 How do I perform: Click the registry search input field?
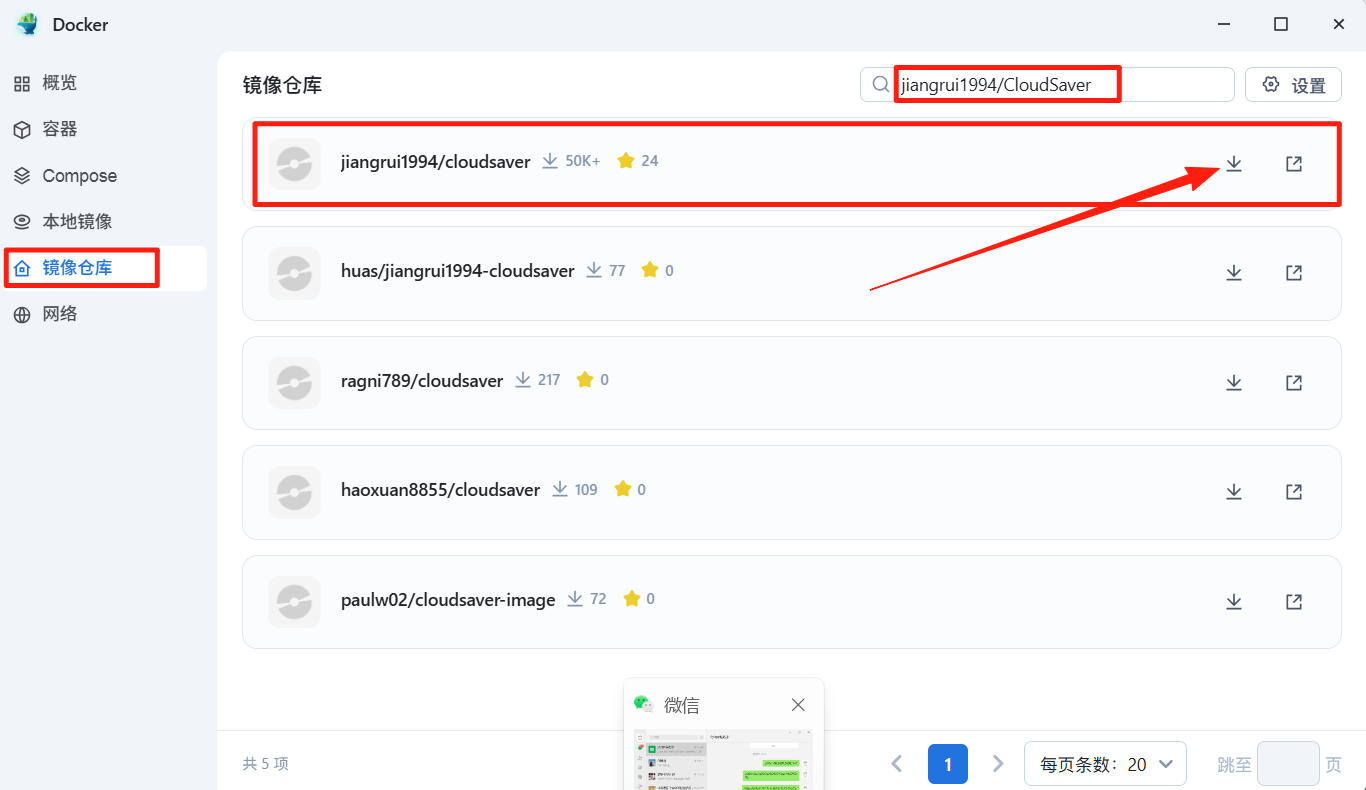coord(1047,85)
